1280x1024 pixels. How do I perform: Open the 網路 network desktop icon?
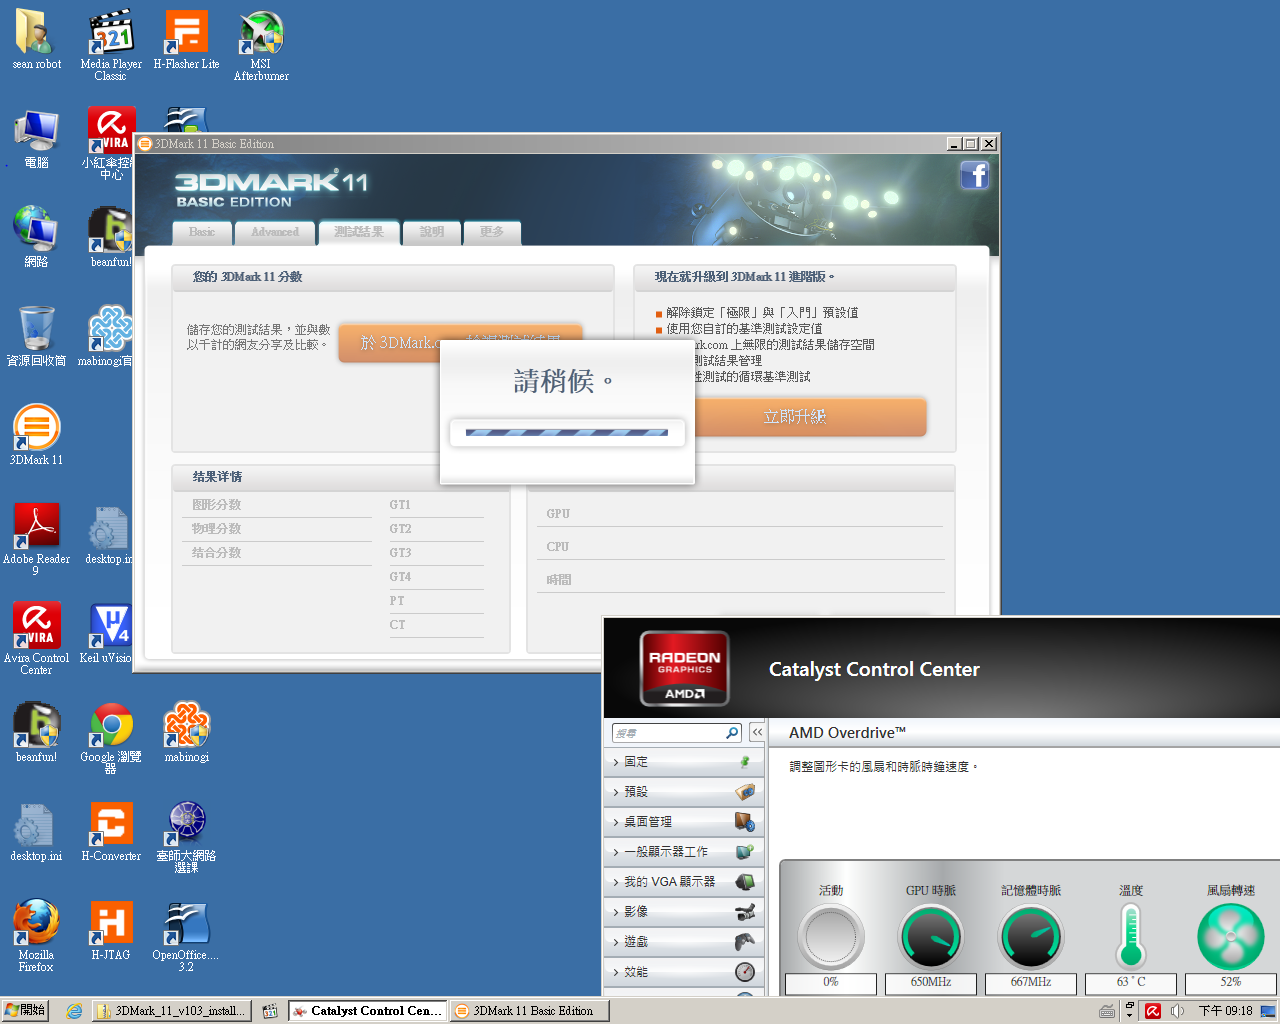click(36, 237)
